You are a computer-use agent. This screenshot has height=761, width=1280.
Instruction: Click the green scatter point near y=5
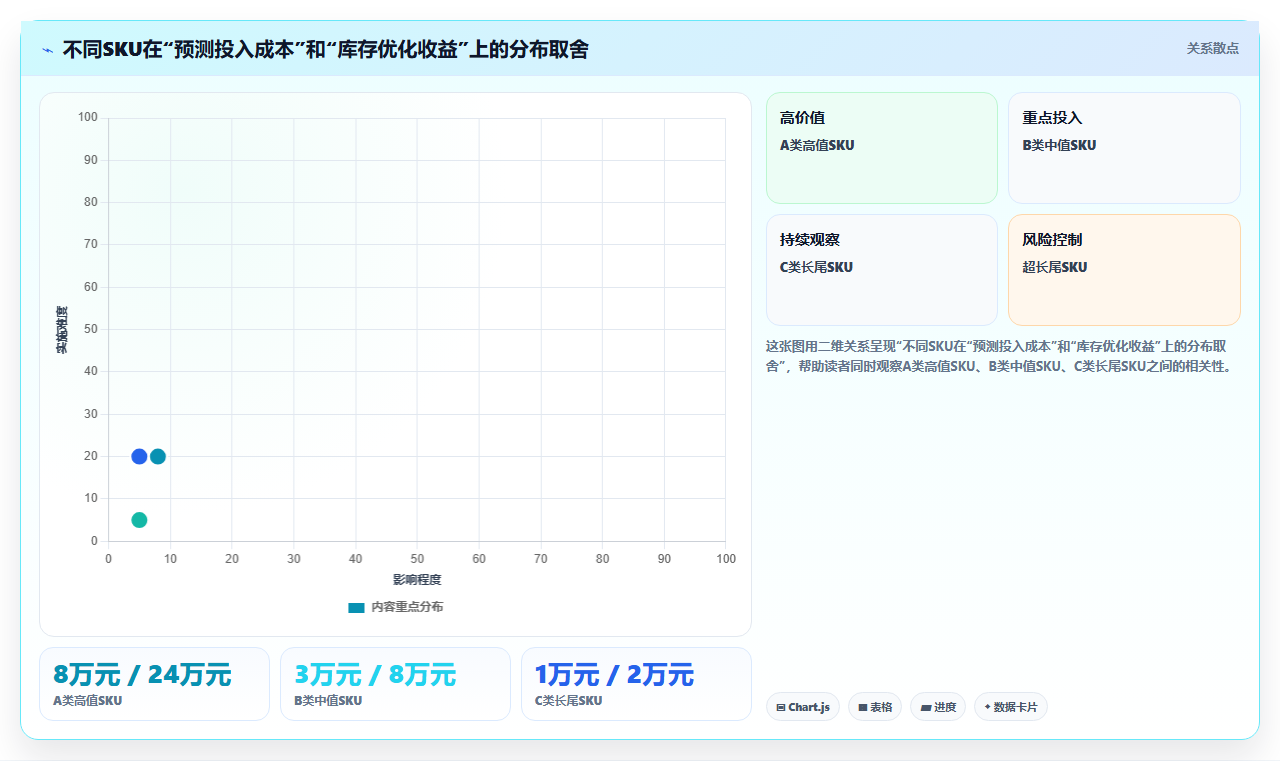(x=139, y=520)
